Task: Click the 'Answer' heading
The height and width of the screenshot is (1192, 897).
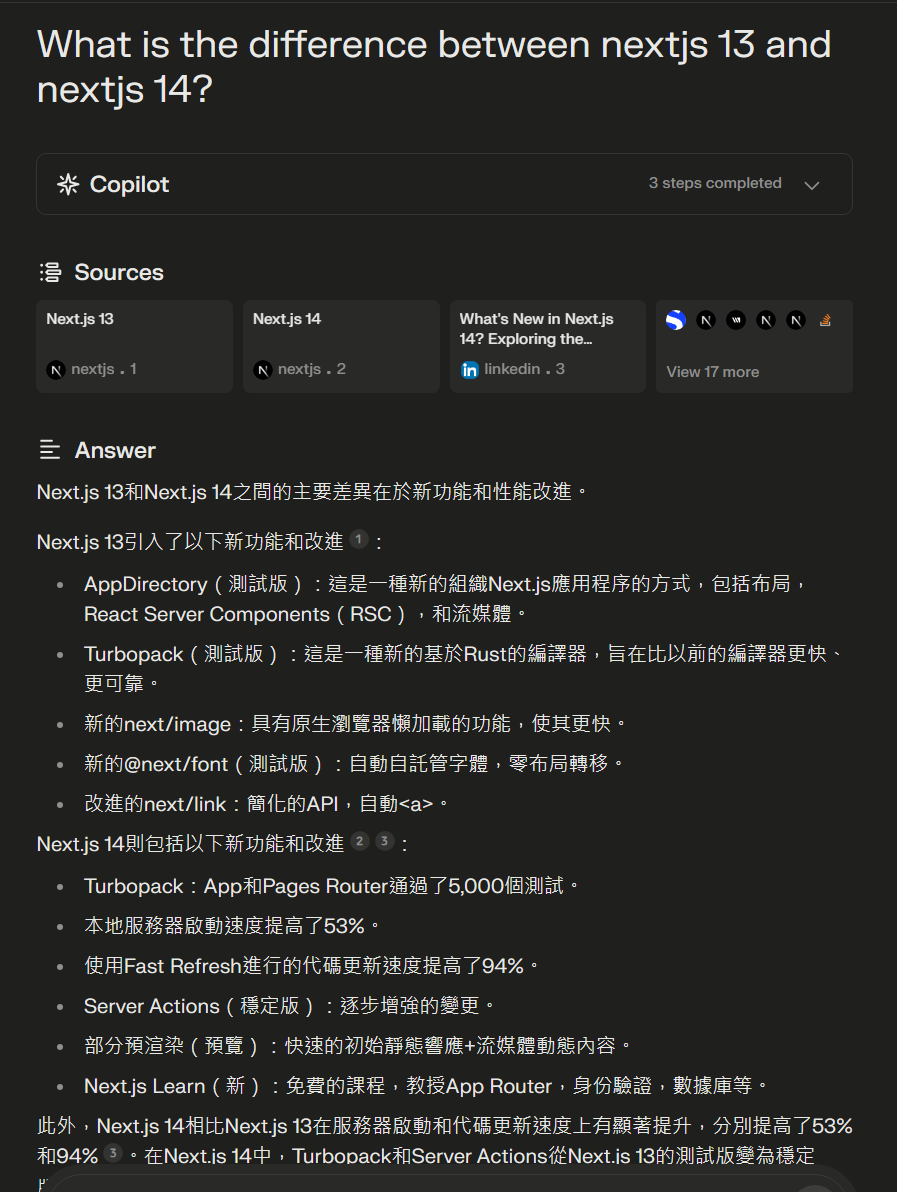Action: pyautogui.click(x=116, y=450)
